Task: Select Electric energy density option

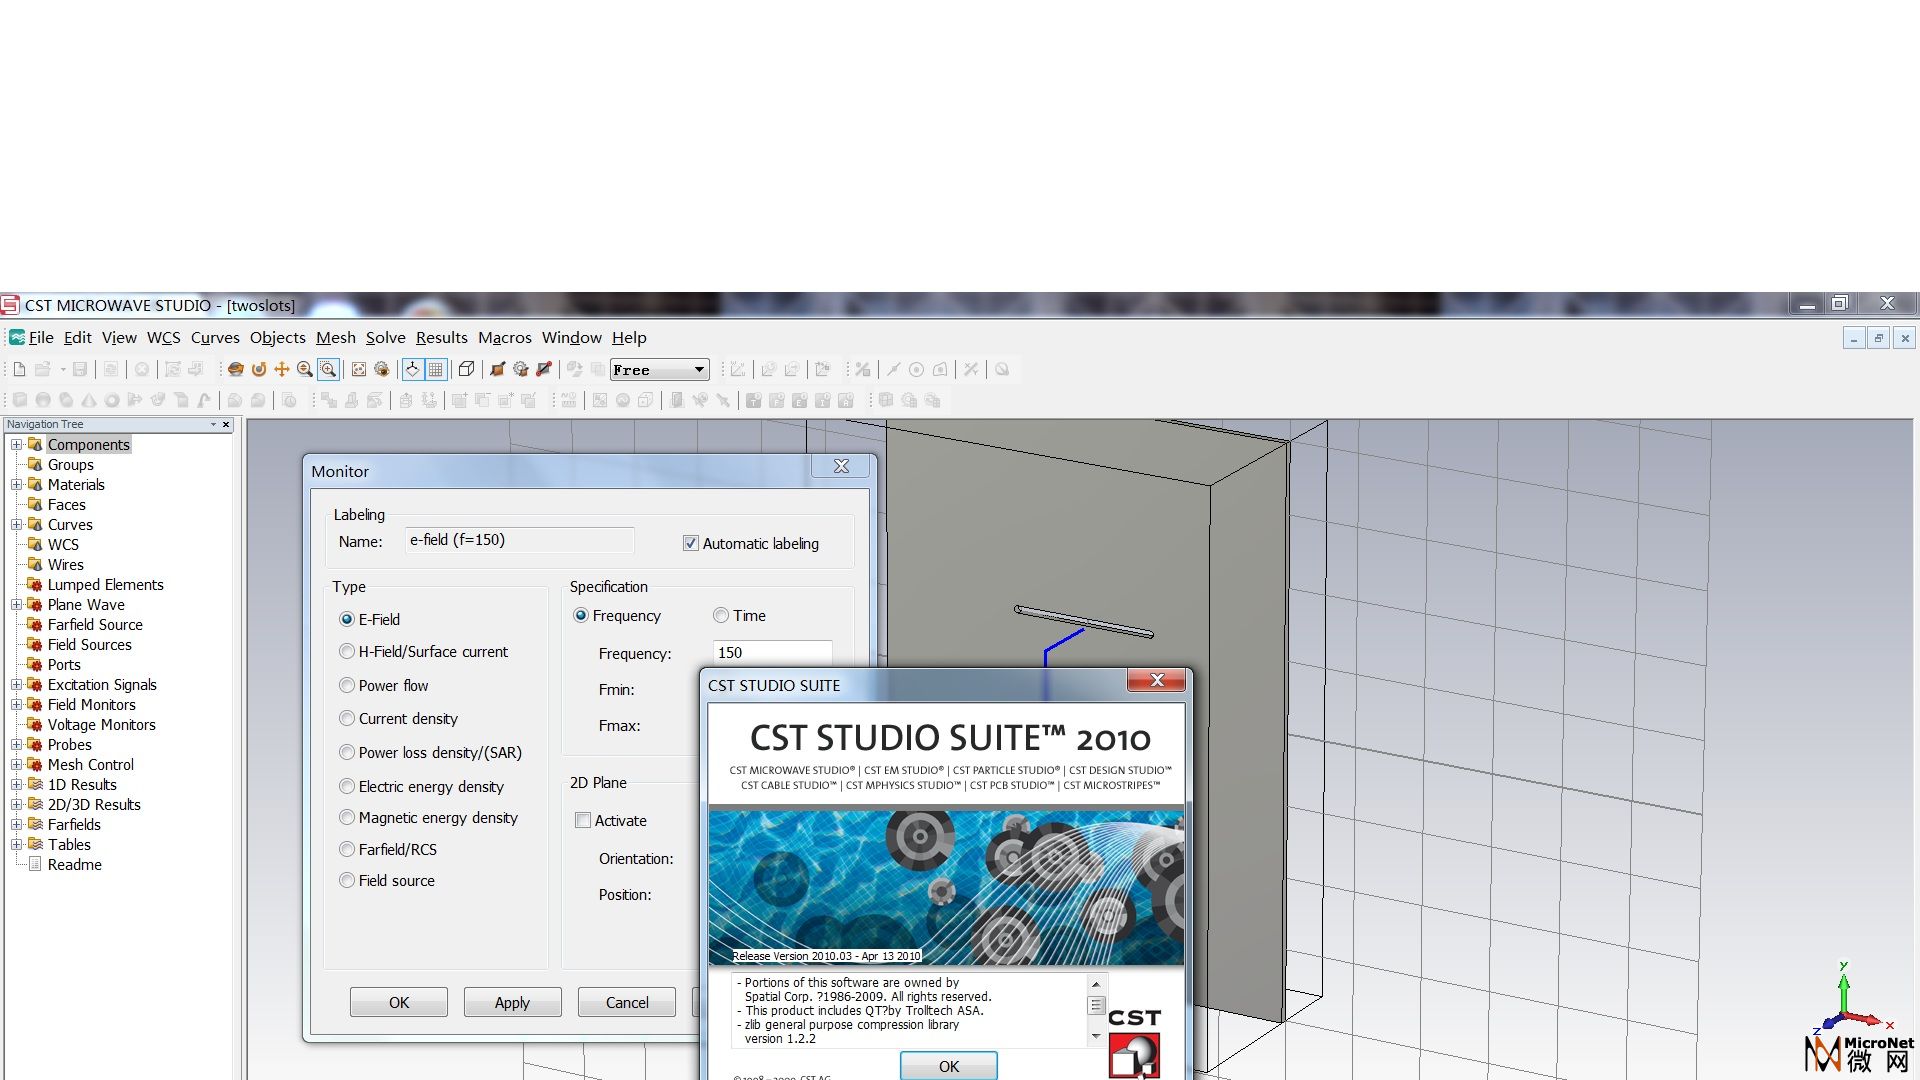Action: pyautogui.click(x=347, y=787)
